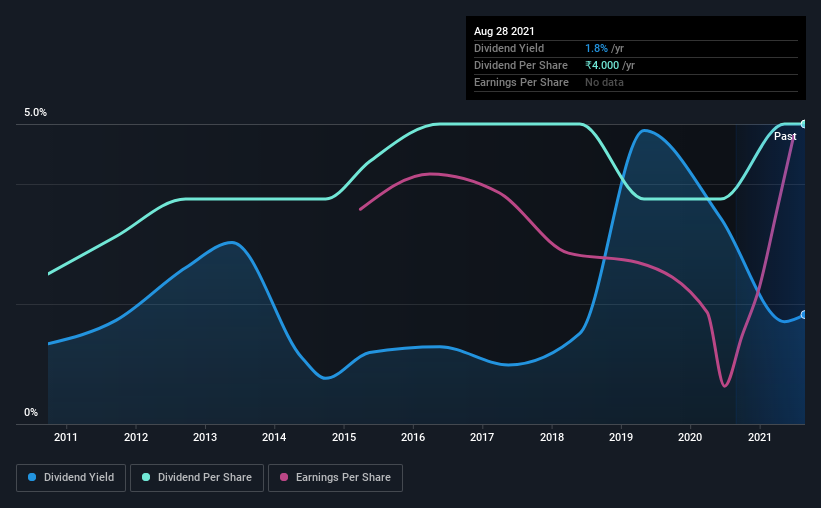Toggle the Dividend Per Share legend button
The image size is (821, 508).
tap(197, 478)
